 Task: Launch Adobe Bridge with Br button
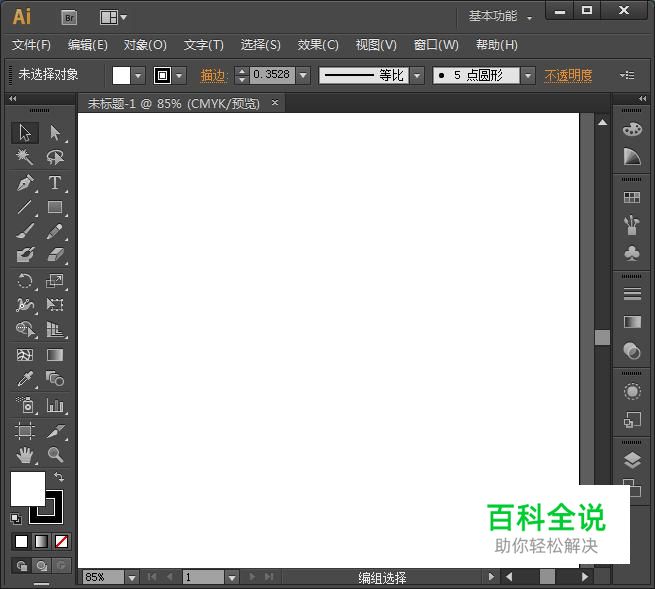(x=69, y=17)
